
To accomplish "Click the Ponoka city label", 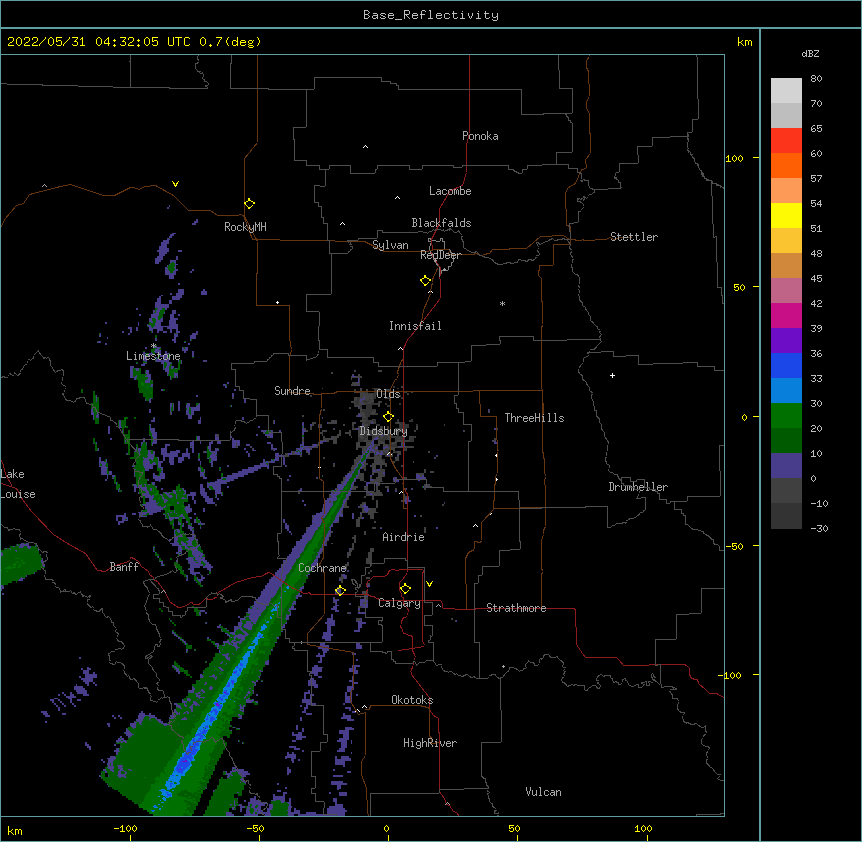I will [480, 136].
